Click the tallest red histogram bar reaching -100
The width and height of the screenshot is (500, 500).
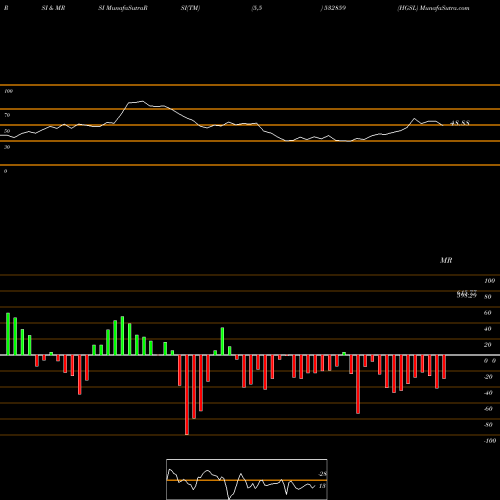click(187, 395)
